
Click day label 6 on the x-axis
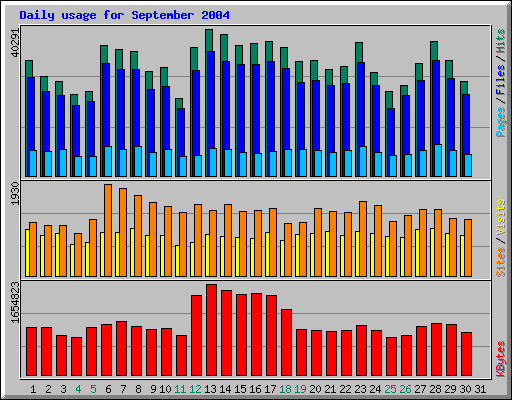click(108, 389)
